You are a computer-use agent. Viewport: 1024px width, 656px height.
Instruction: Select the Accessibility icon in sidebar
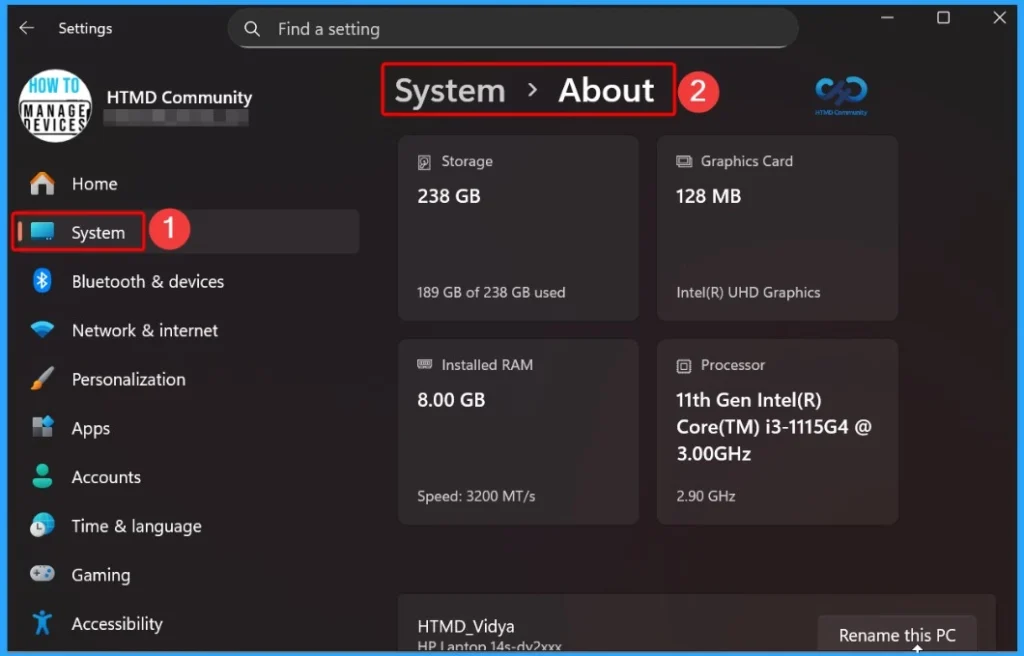click(40, 623)
